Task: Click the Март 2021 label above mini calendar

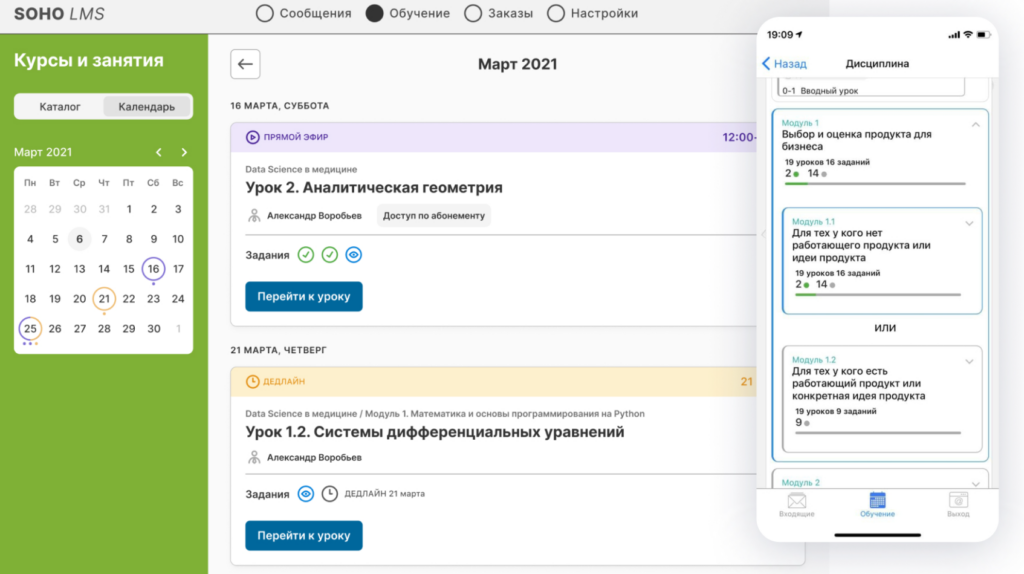Action: coord(43,152)
